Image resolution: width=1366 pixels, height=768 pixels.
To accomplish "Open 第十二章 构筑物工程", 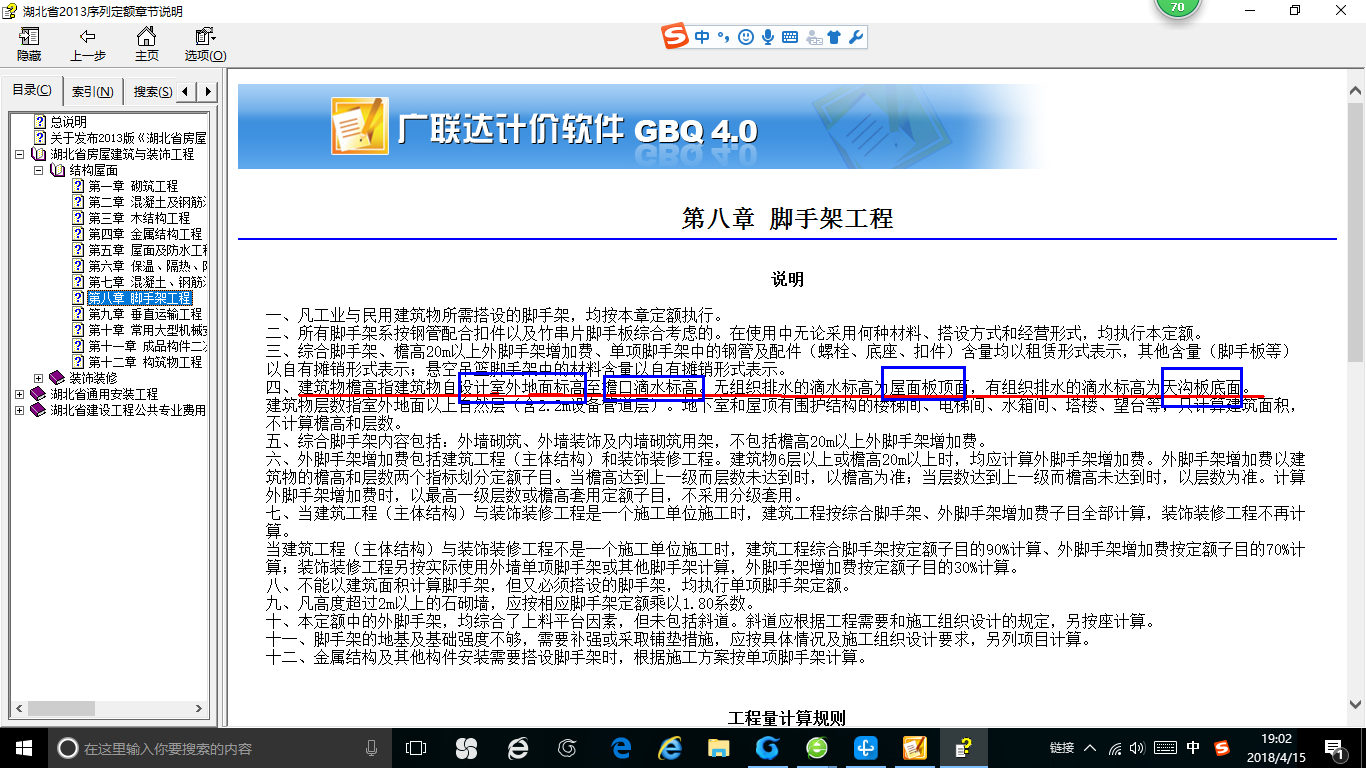I will [145, 362].
